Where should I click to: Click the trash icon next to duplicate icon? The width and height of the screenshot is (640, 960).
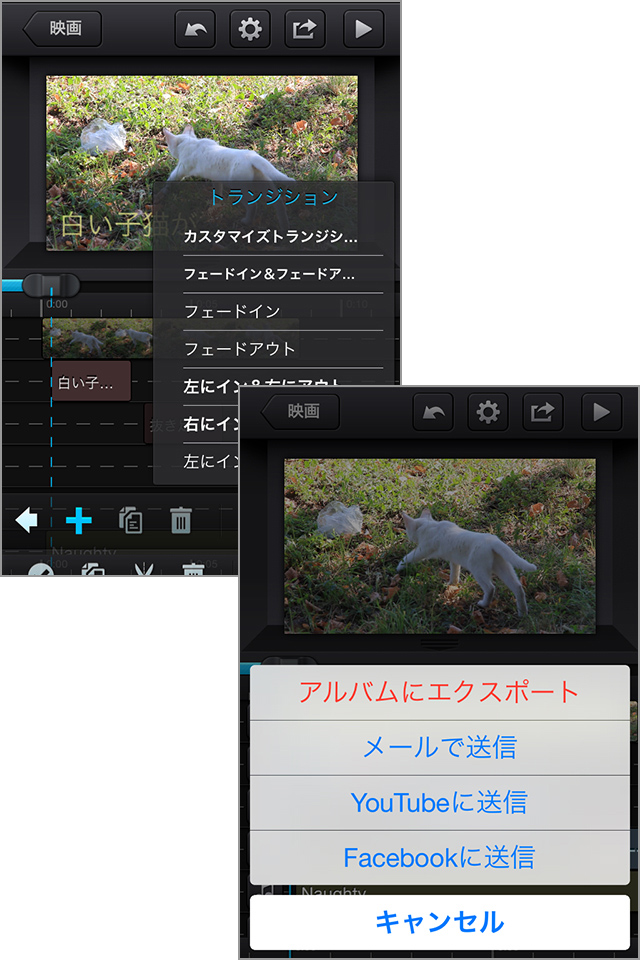(181, 520)
